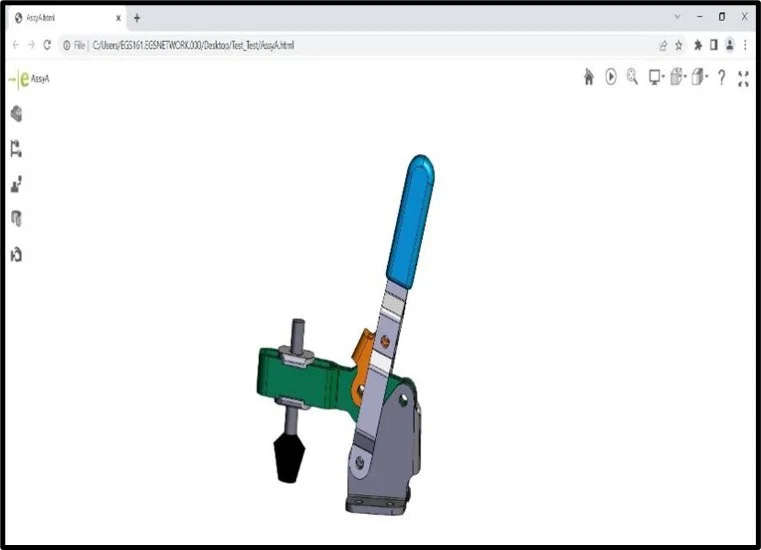Click the AssyA title label beside logo

(x=40, y=79)
